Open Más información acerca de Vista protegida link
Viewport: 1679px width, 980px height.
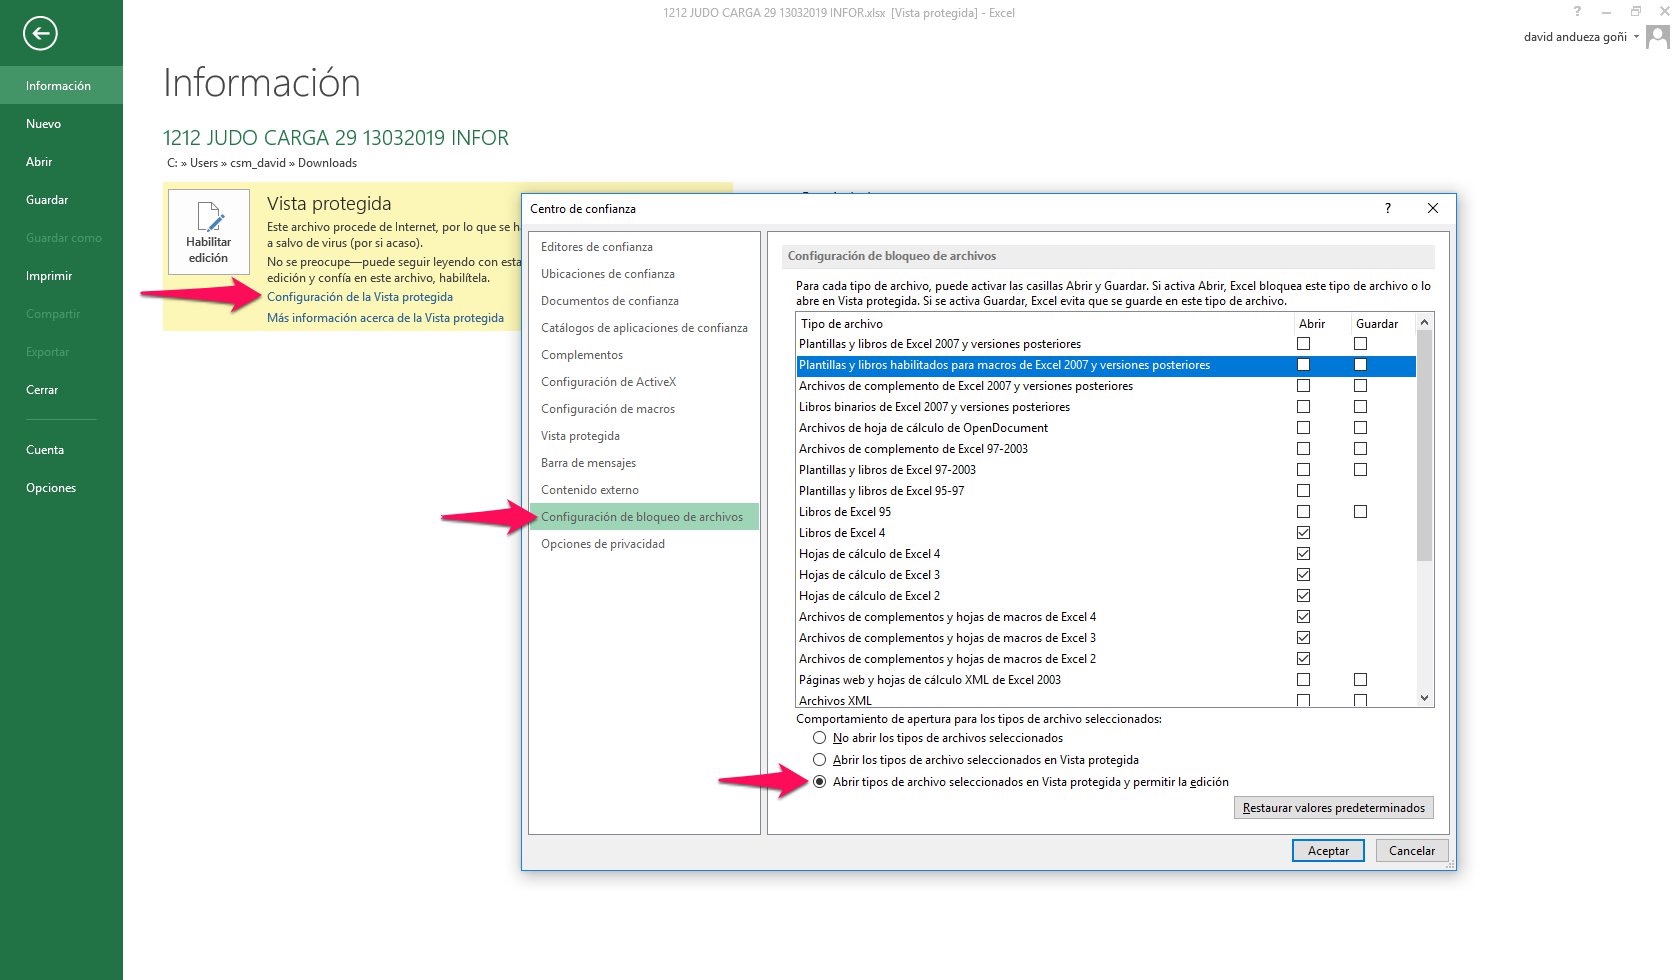(385, 318)
